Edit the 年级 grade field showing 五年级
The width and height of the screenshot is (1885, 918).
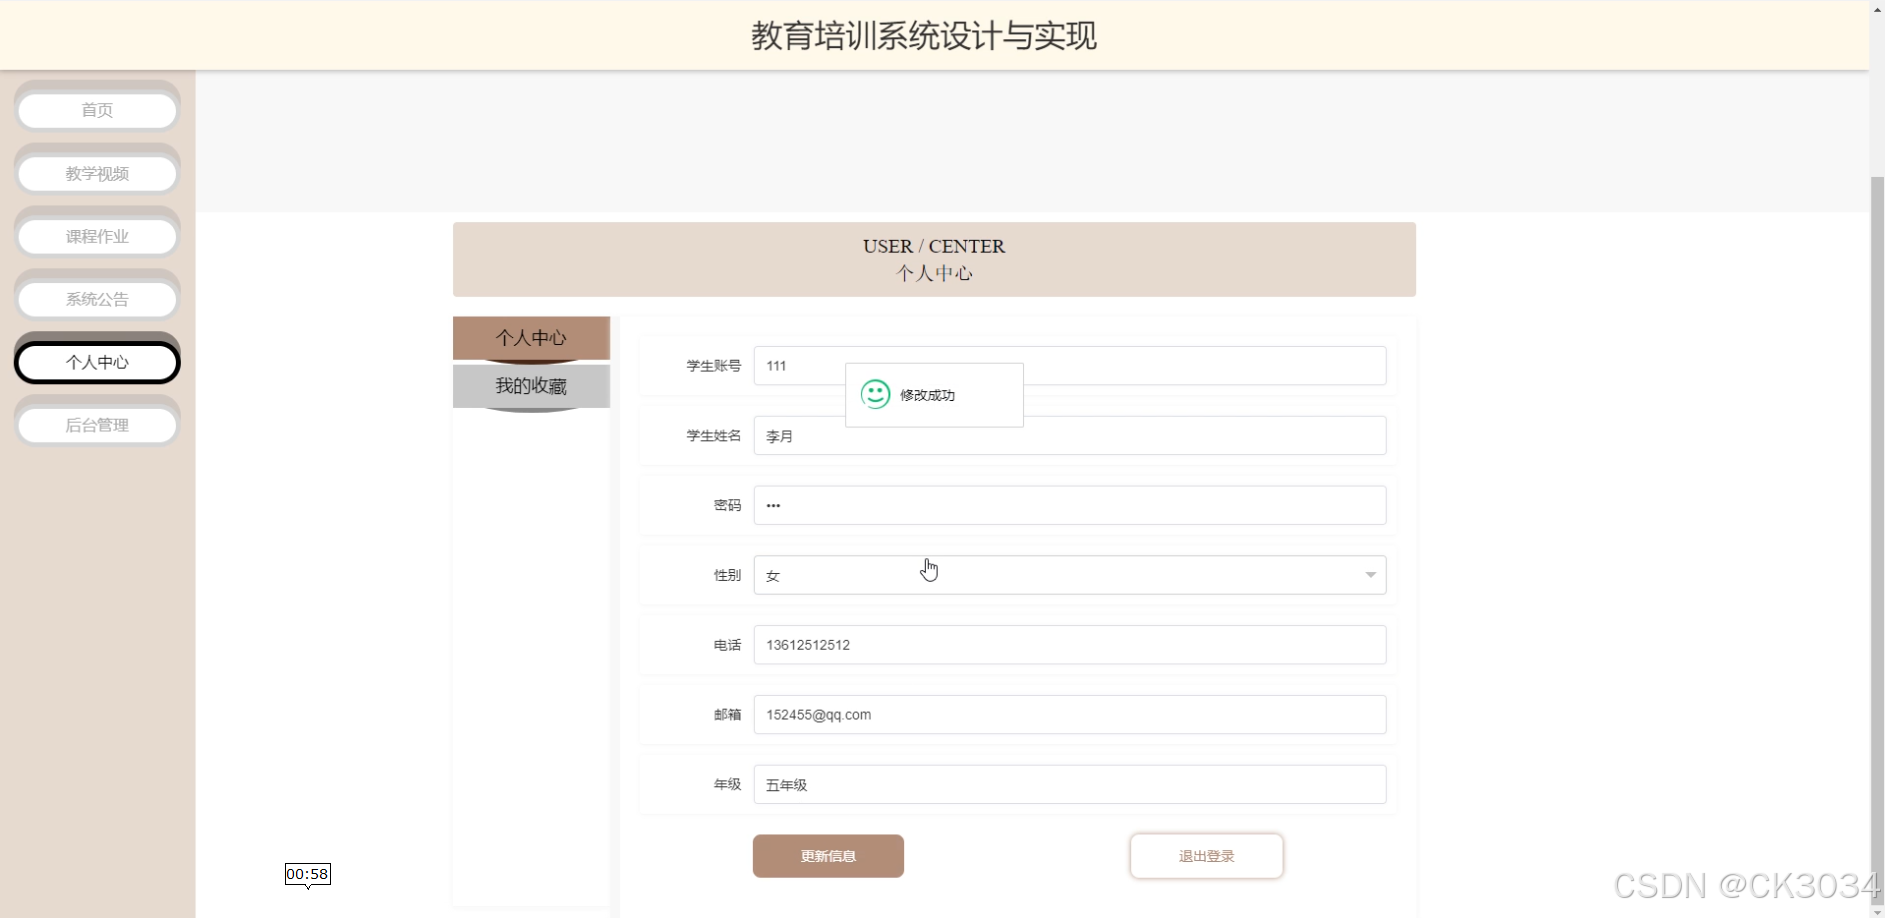coord(1070,784)
